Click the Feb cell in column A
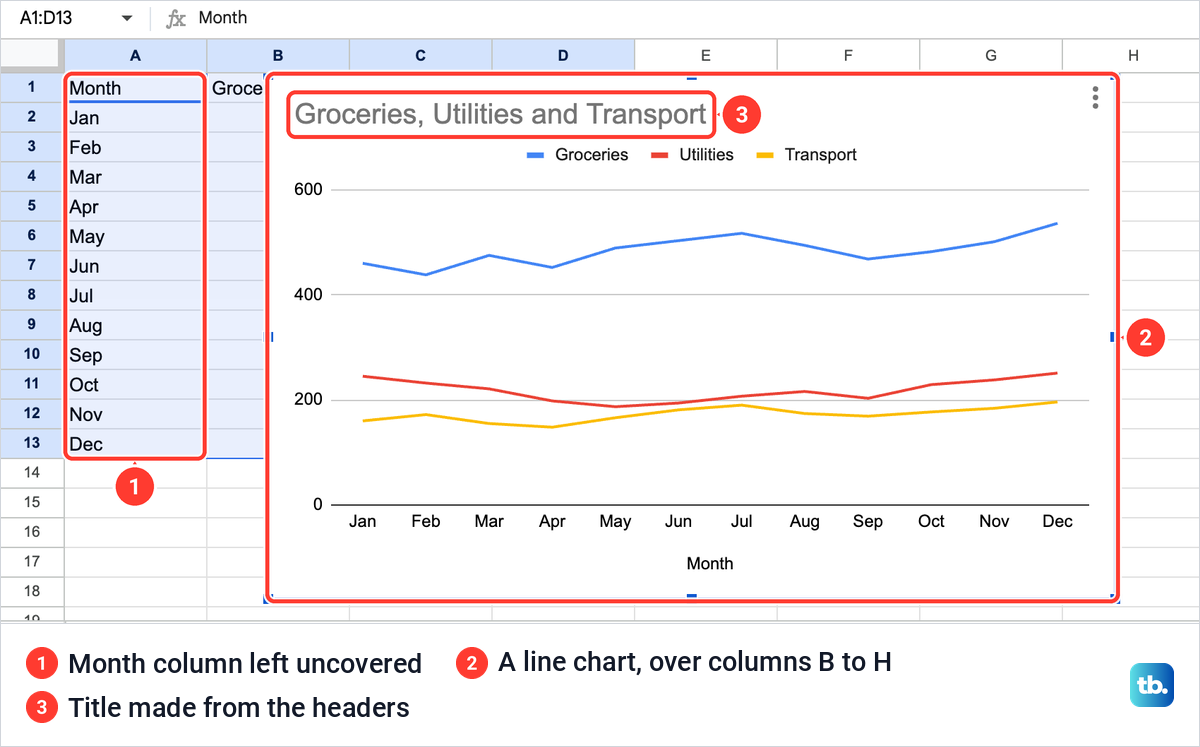Image resolution: width=1200 pixels, height=747 pixels. click(135, 147)
